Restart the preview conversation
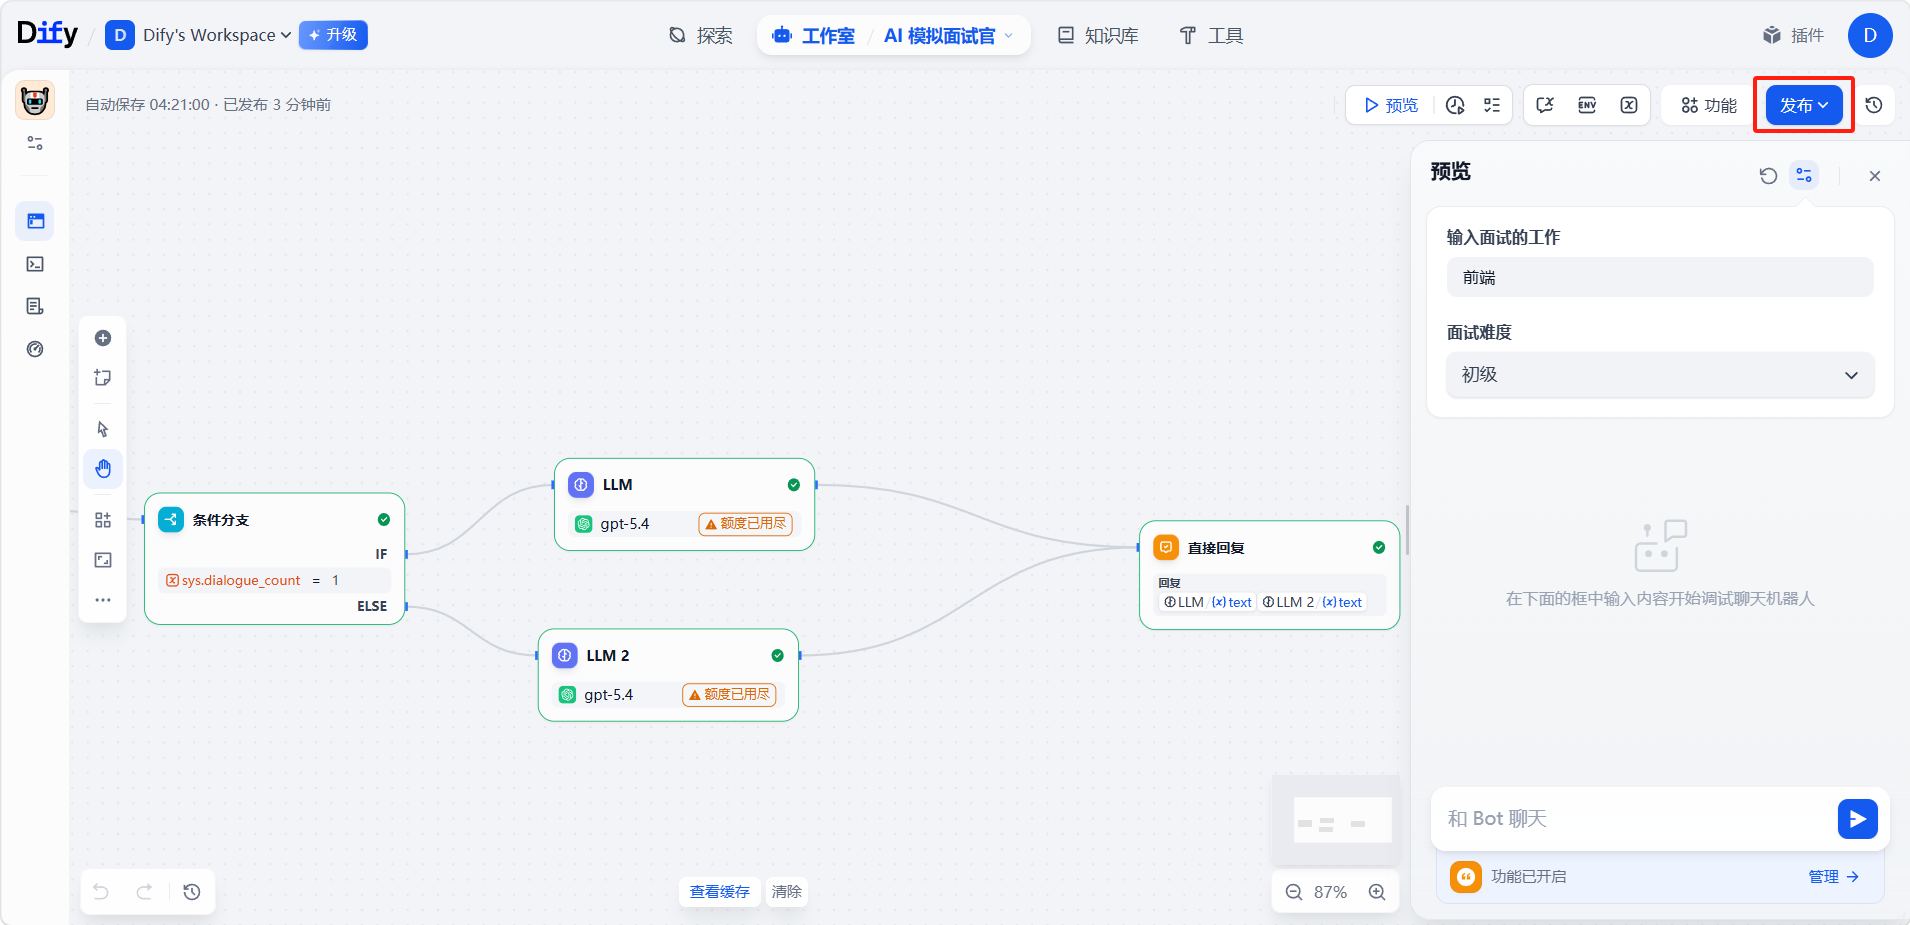The image size is (1910, 925). [x=1768, y=176]
